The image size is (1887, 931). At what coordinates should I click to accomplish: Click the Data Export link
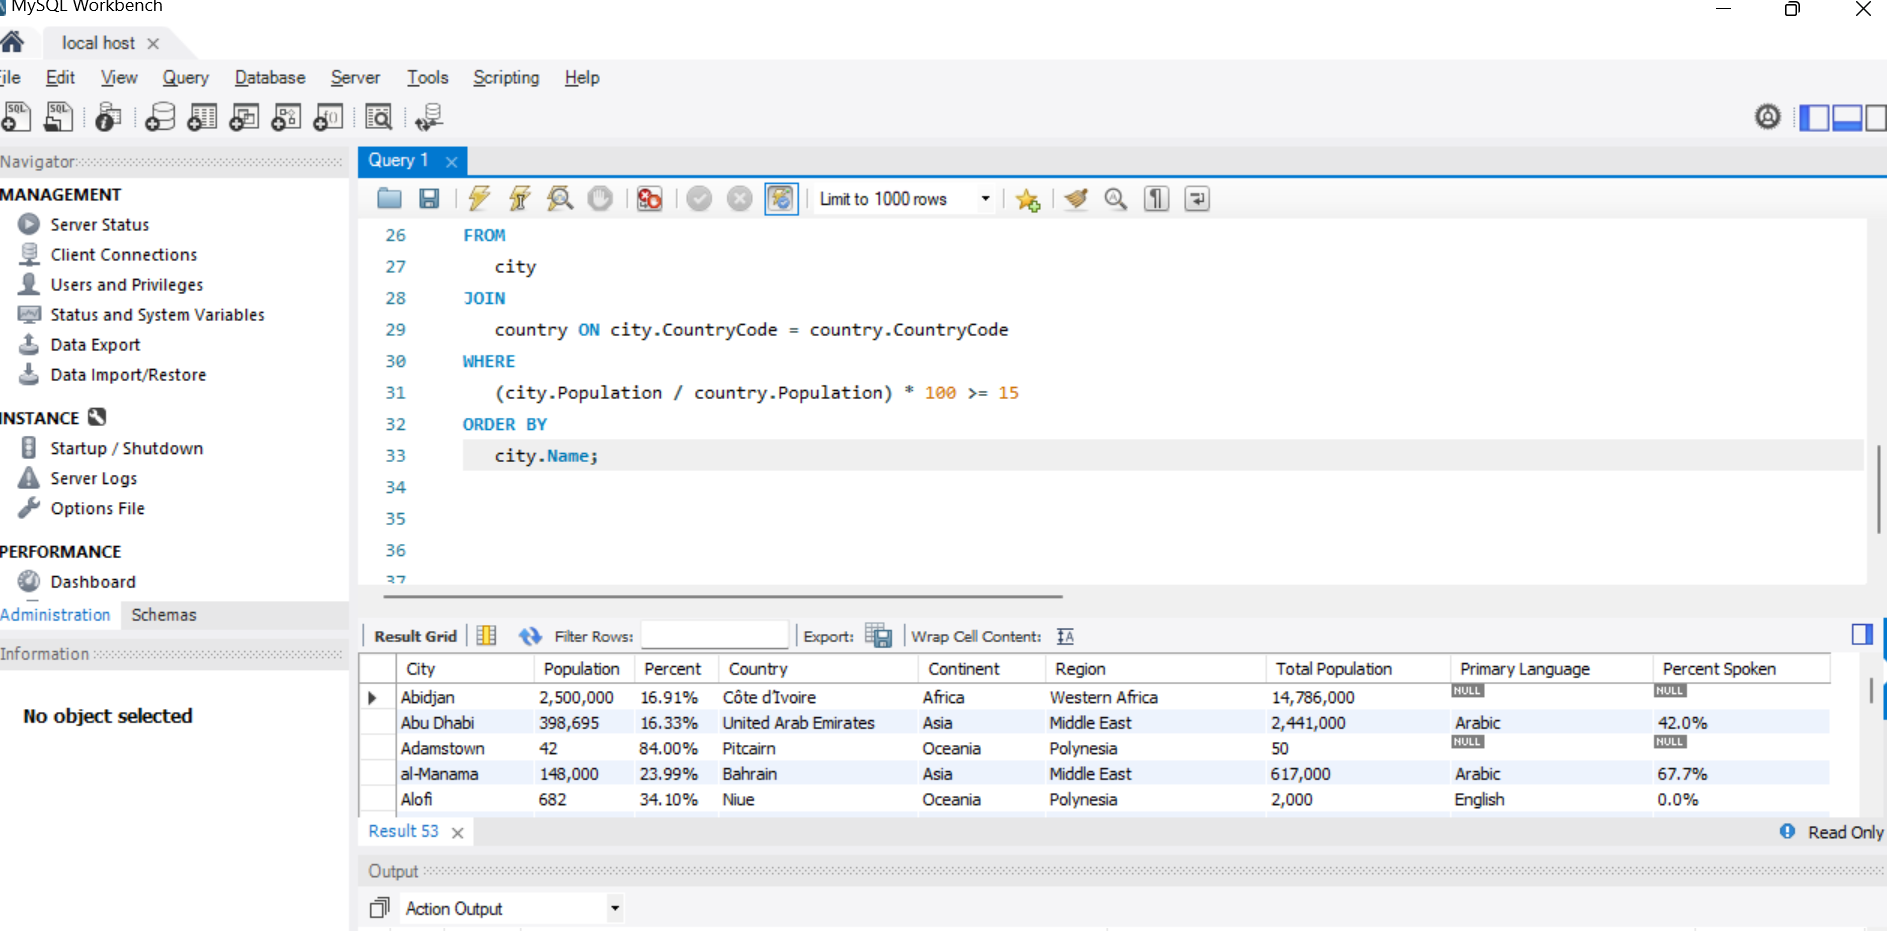click(x=95, y=345)
